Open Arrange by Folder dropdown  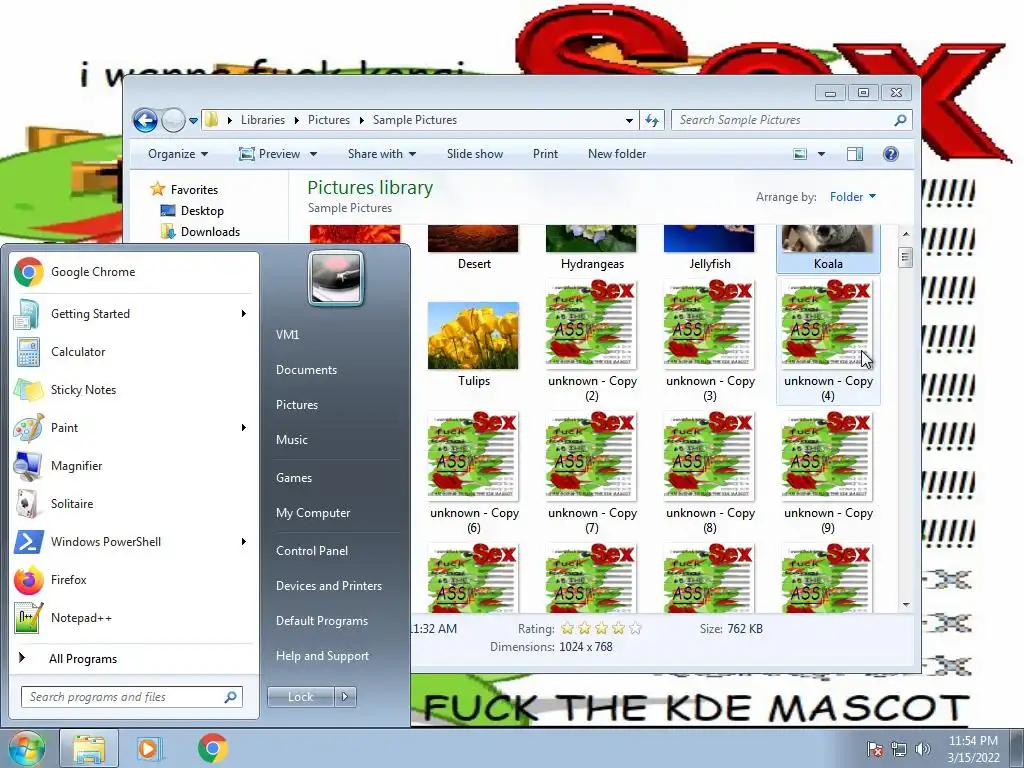(x=853, y=197)
